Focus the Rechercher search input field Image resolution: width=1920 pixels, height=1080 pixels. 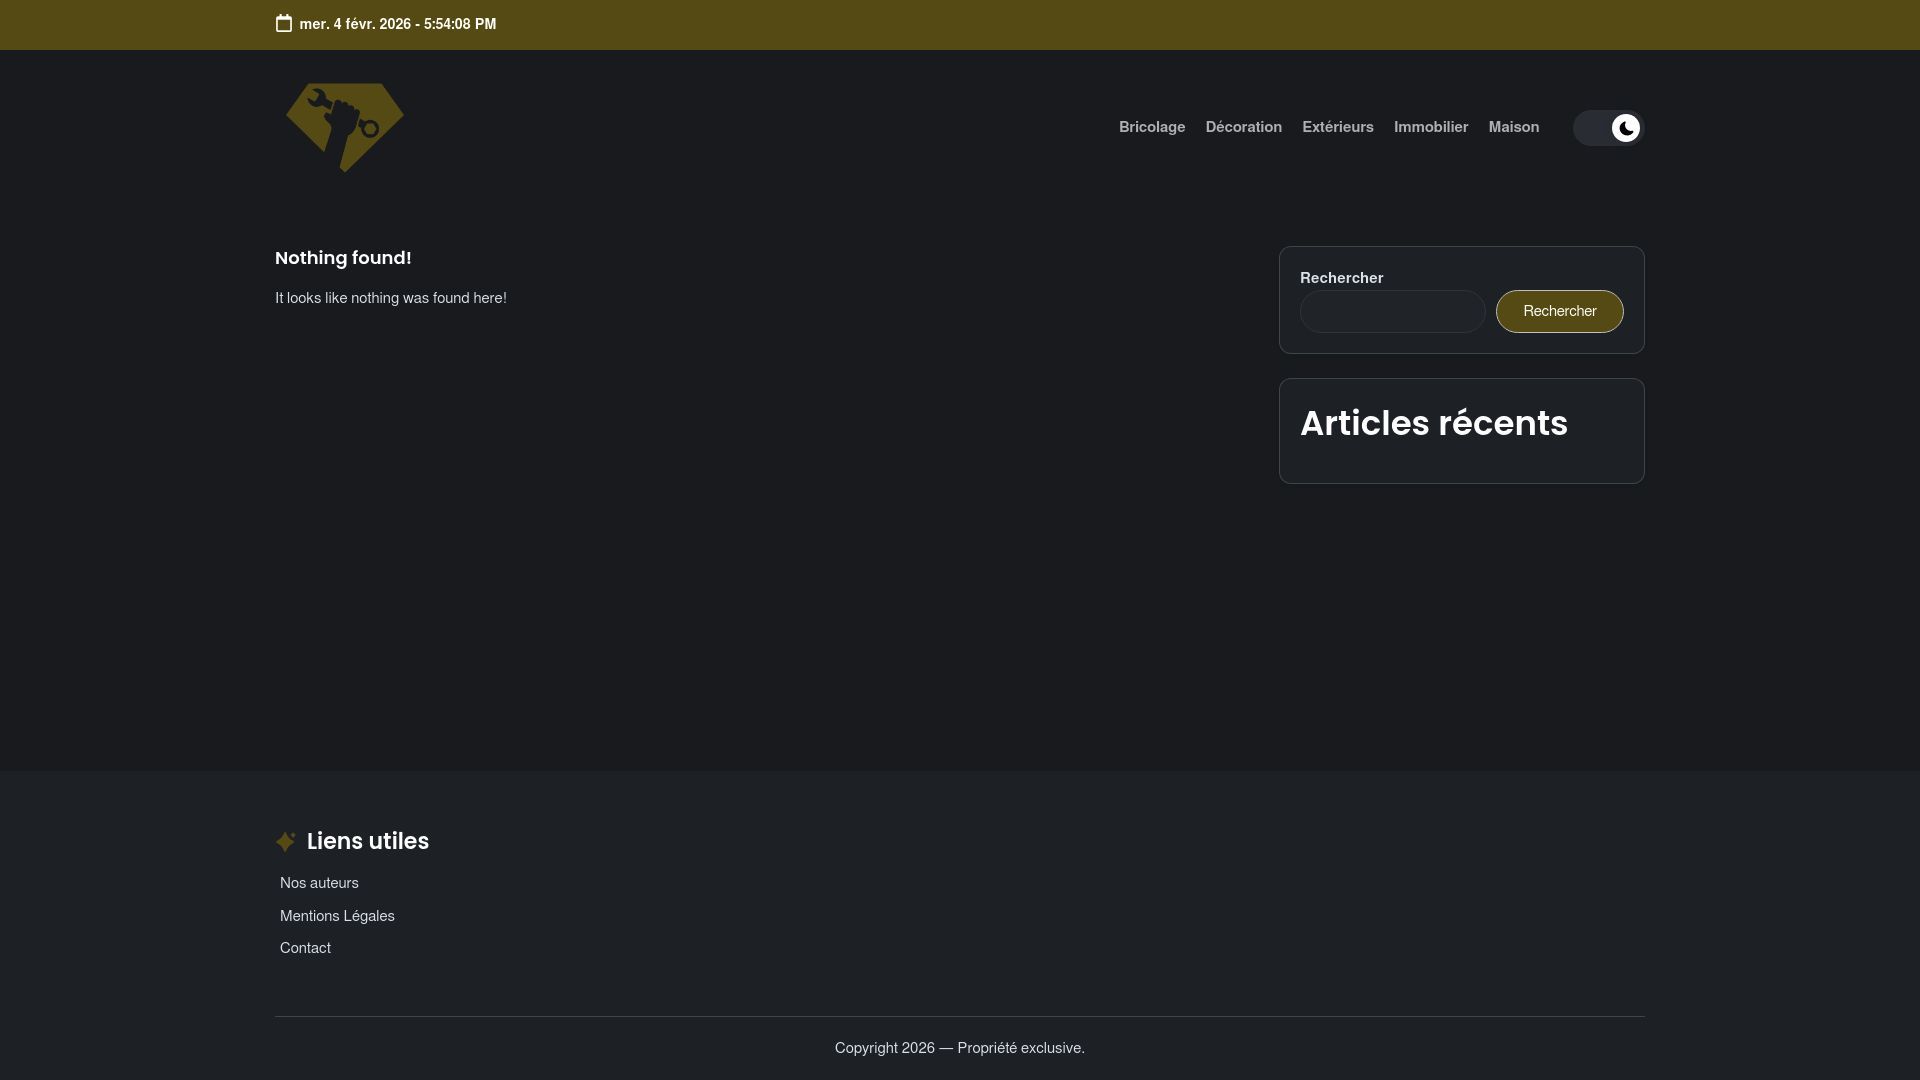pos(1392,311)
